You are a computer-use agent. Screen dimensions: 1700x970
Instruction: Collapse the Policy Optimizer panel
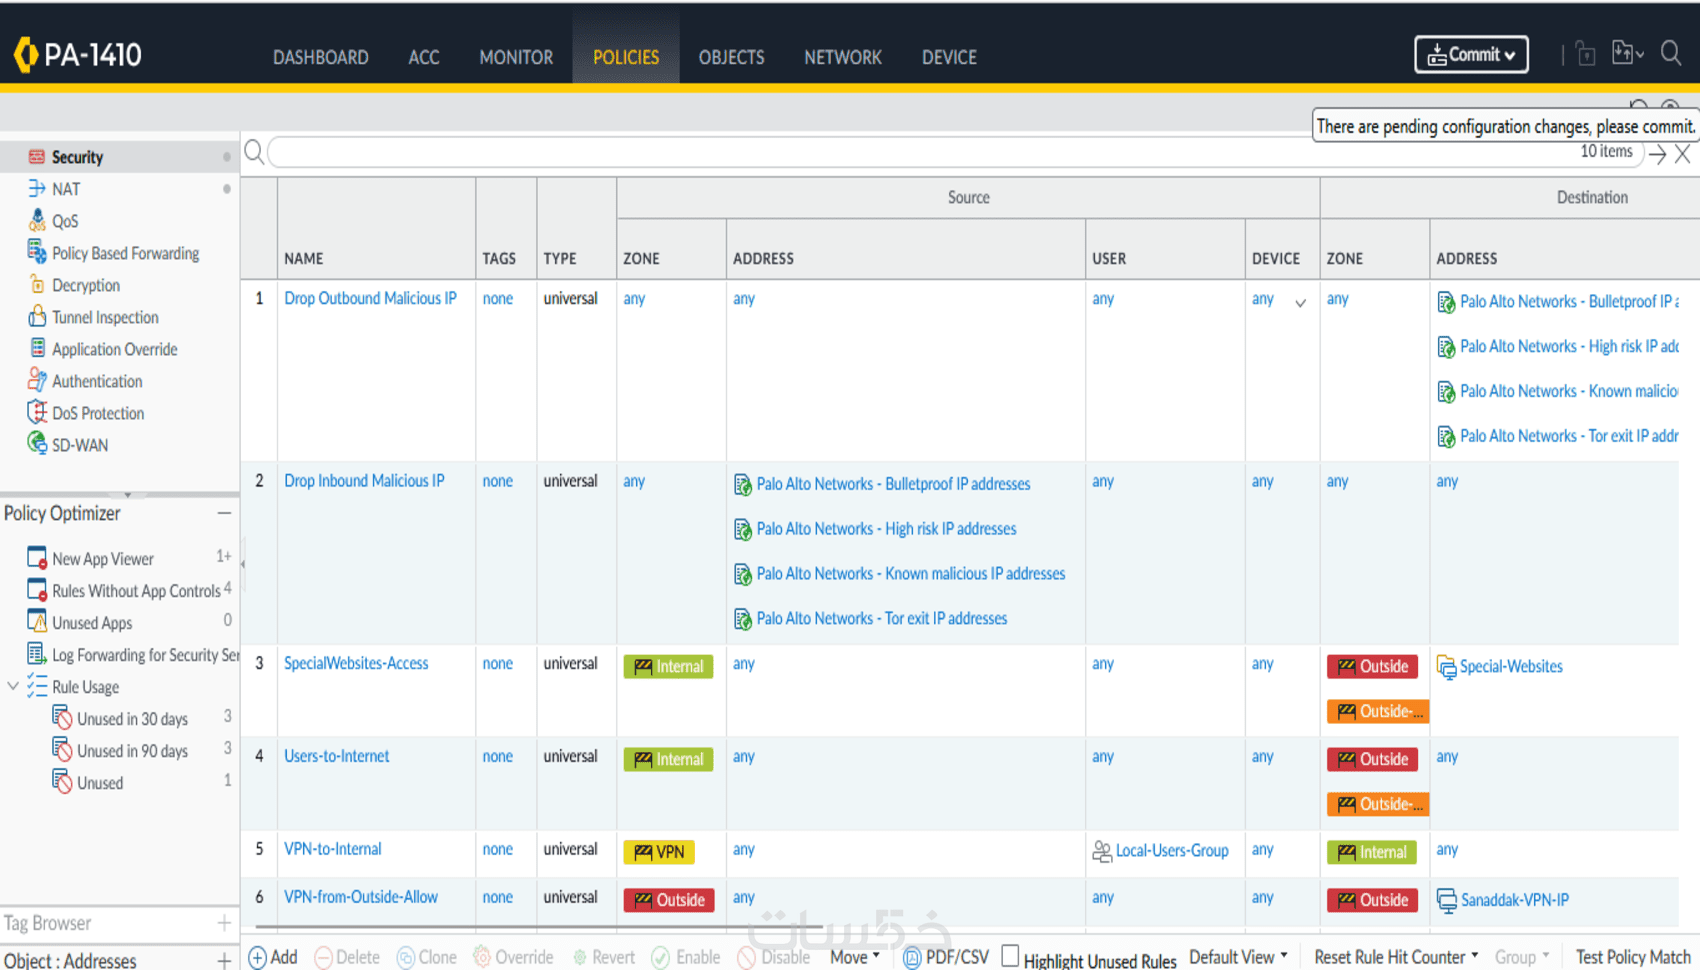click(224, 513)
